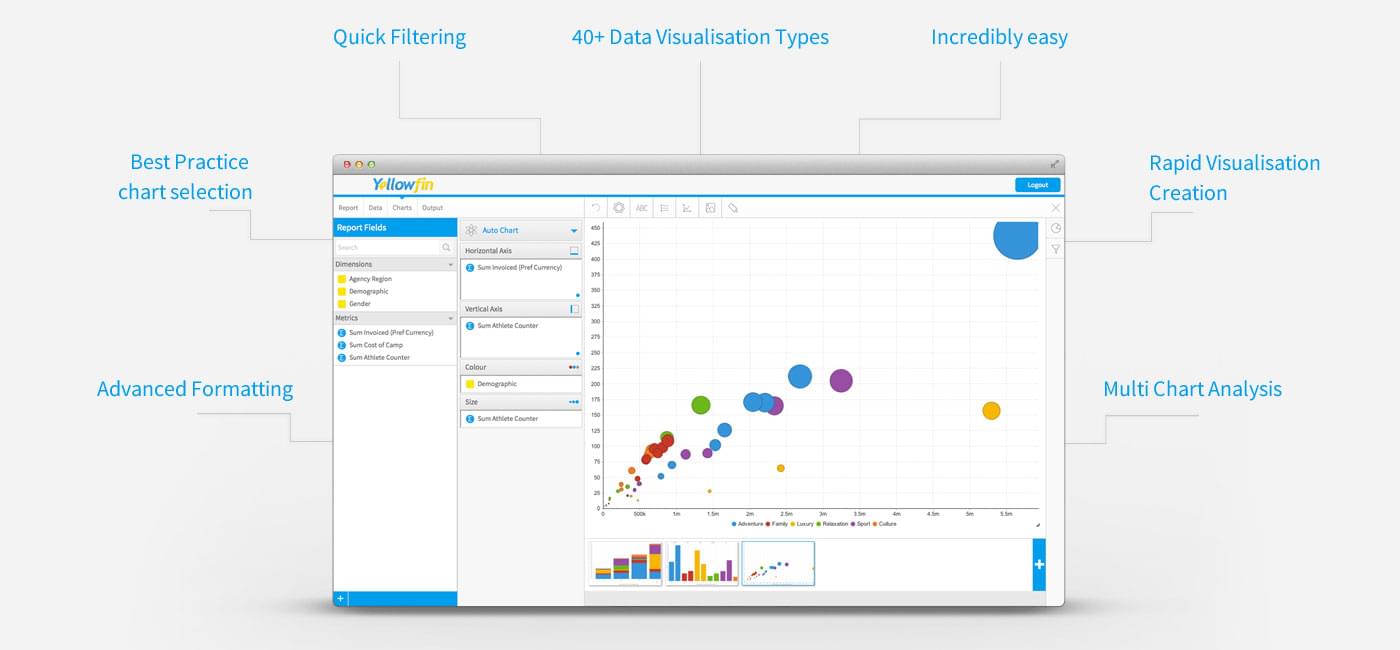Click the eraser icon to clear chart formatting
1400x650 pixels.
733,207
